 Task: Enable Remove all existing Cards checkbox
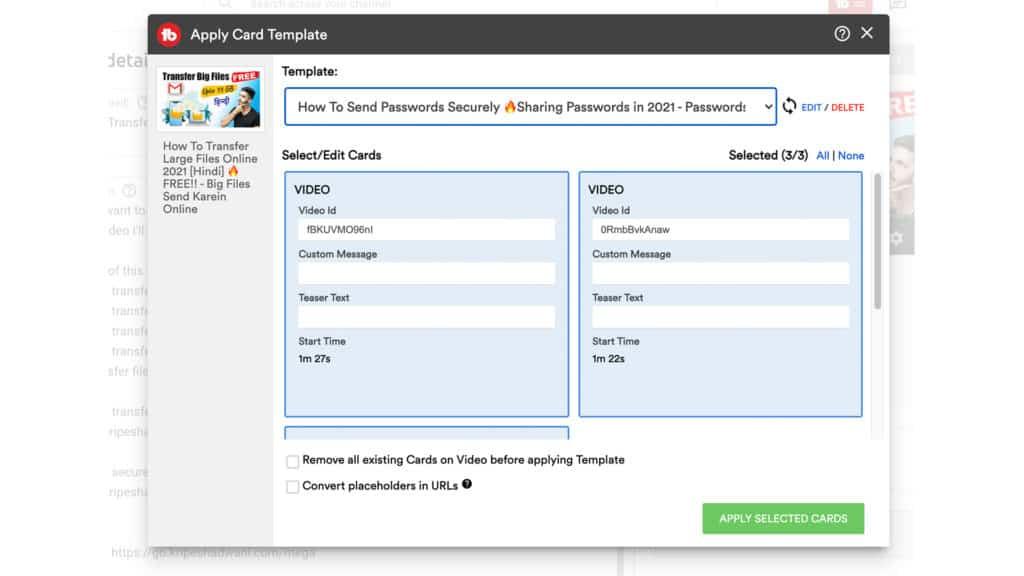tap(293, 461)
